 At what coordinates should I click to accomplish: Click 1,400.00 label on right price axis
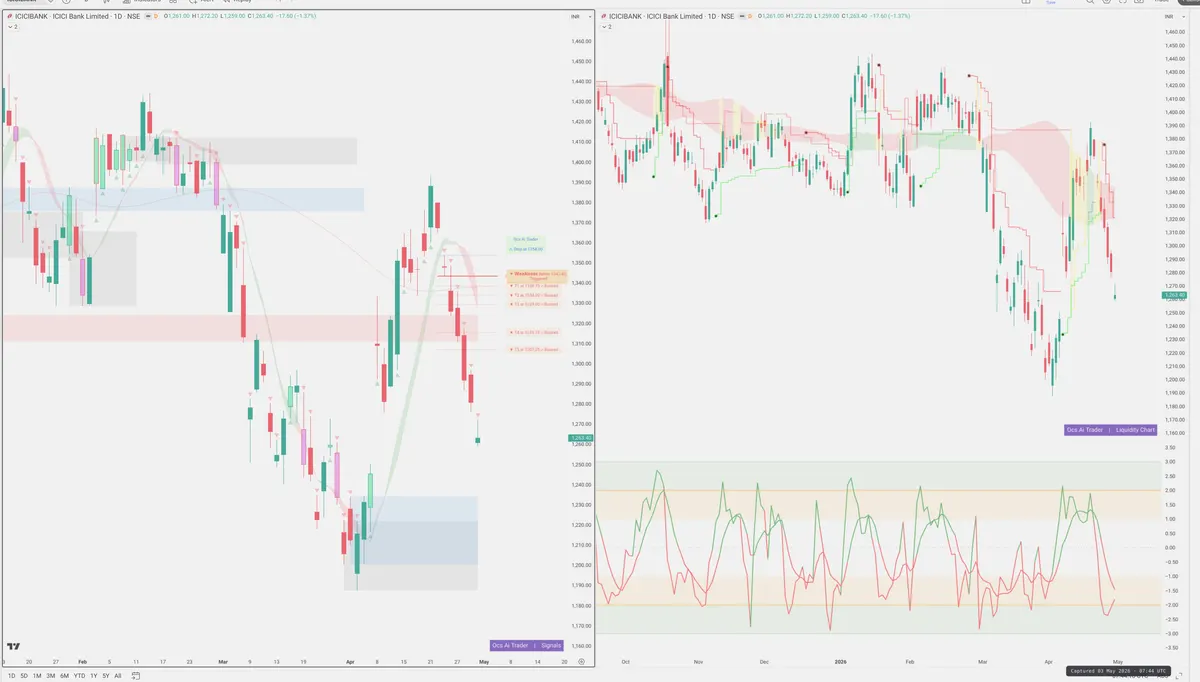(1174, 112)
